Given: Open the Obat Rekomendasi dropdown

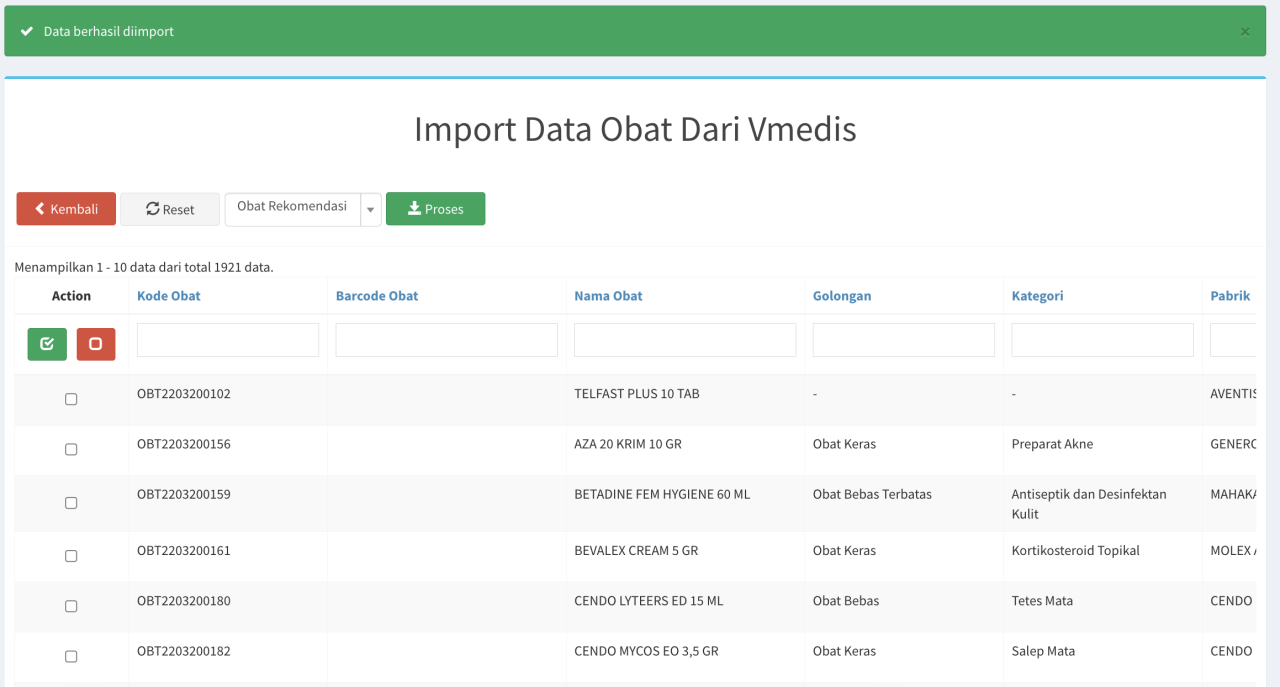Looking at the screenshot, I should click(292, 207).
